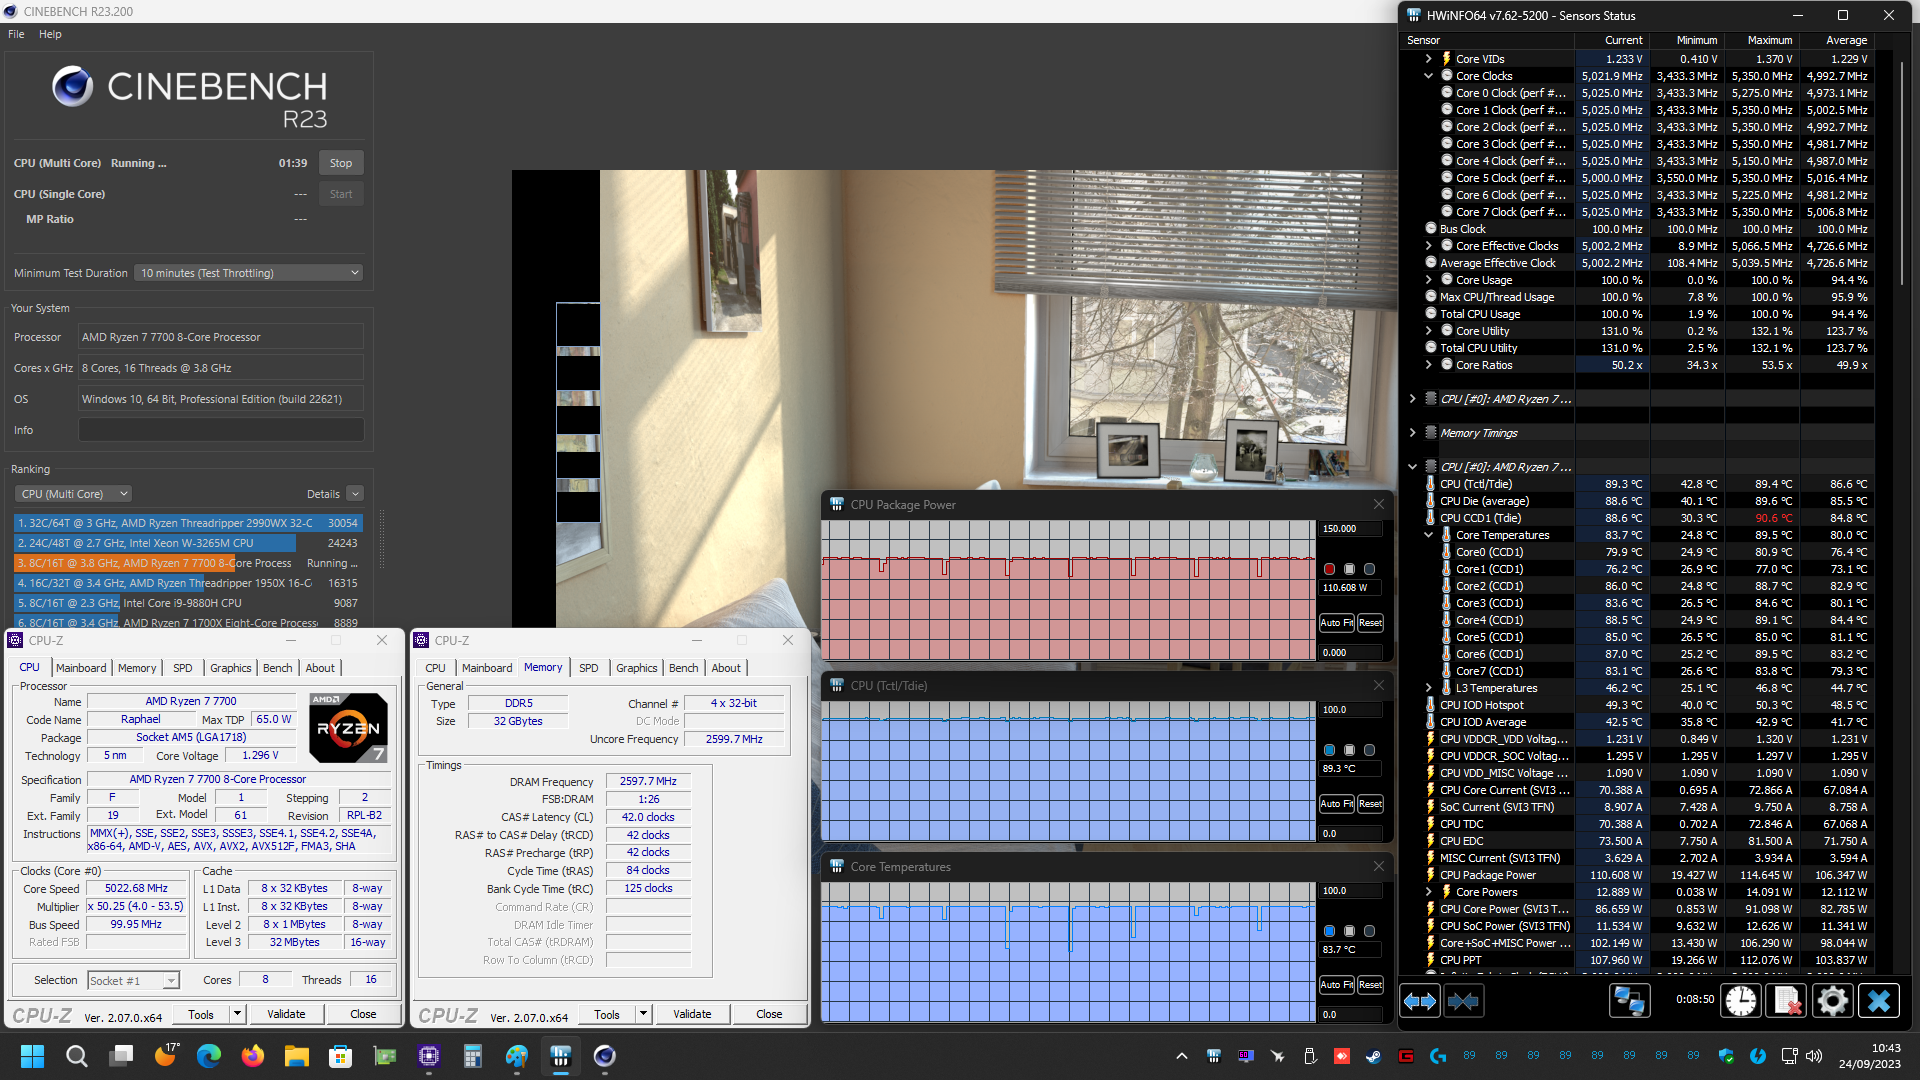The width and height of the screenshot is (1920, 1080).
Task: Click blue color swatch in CPU (Tctl/Tdie) graph
Action: (1330, 750)
